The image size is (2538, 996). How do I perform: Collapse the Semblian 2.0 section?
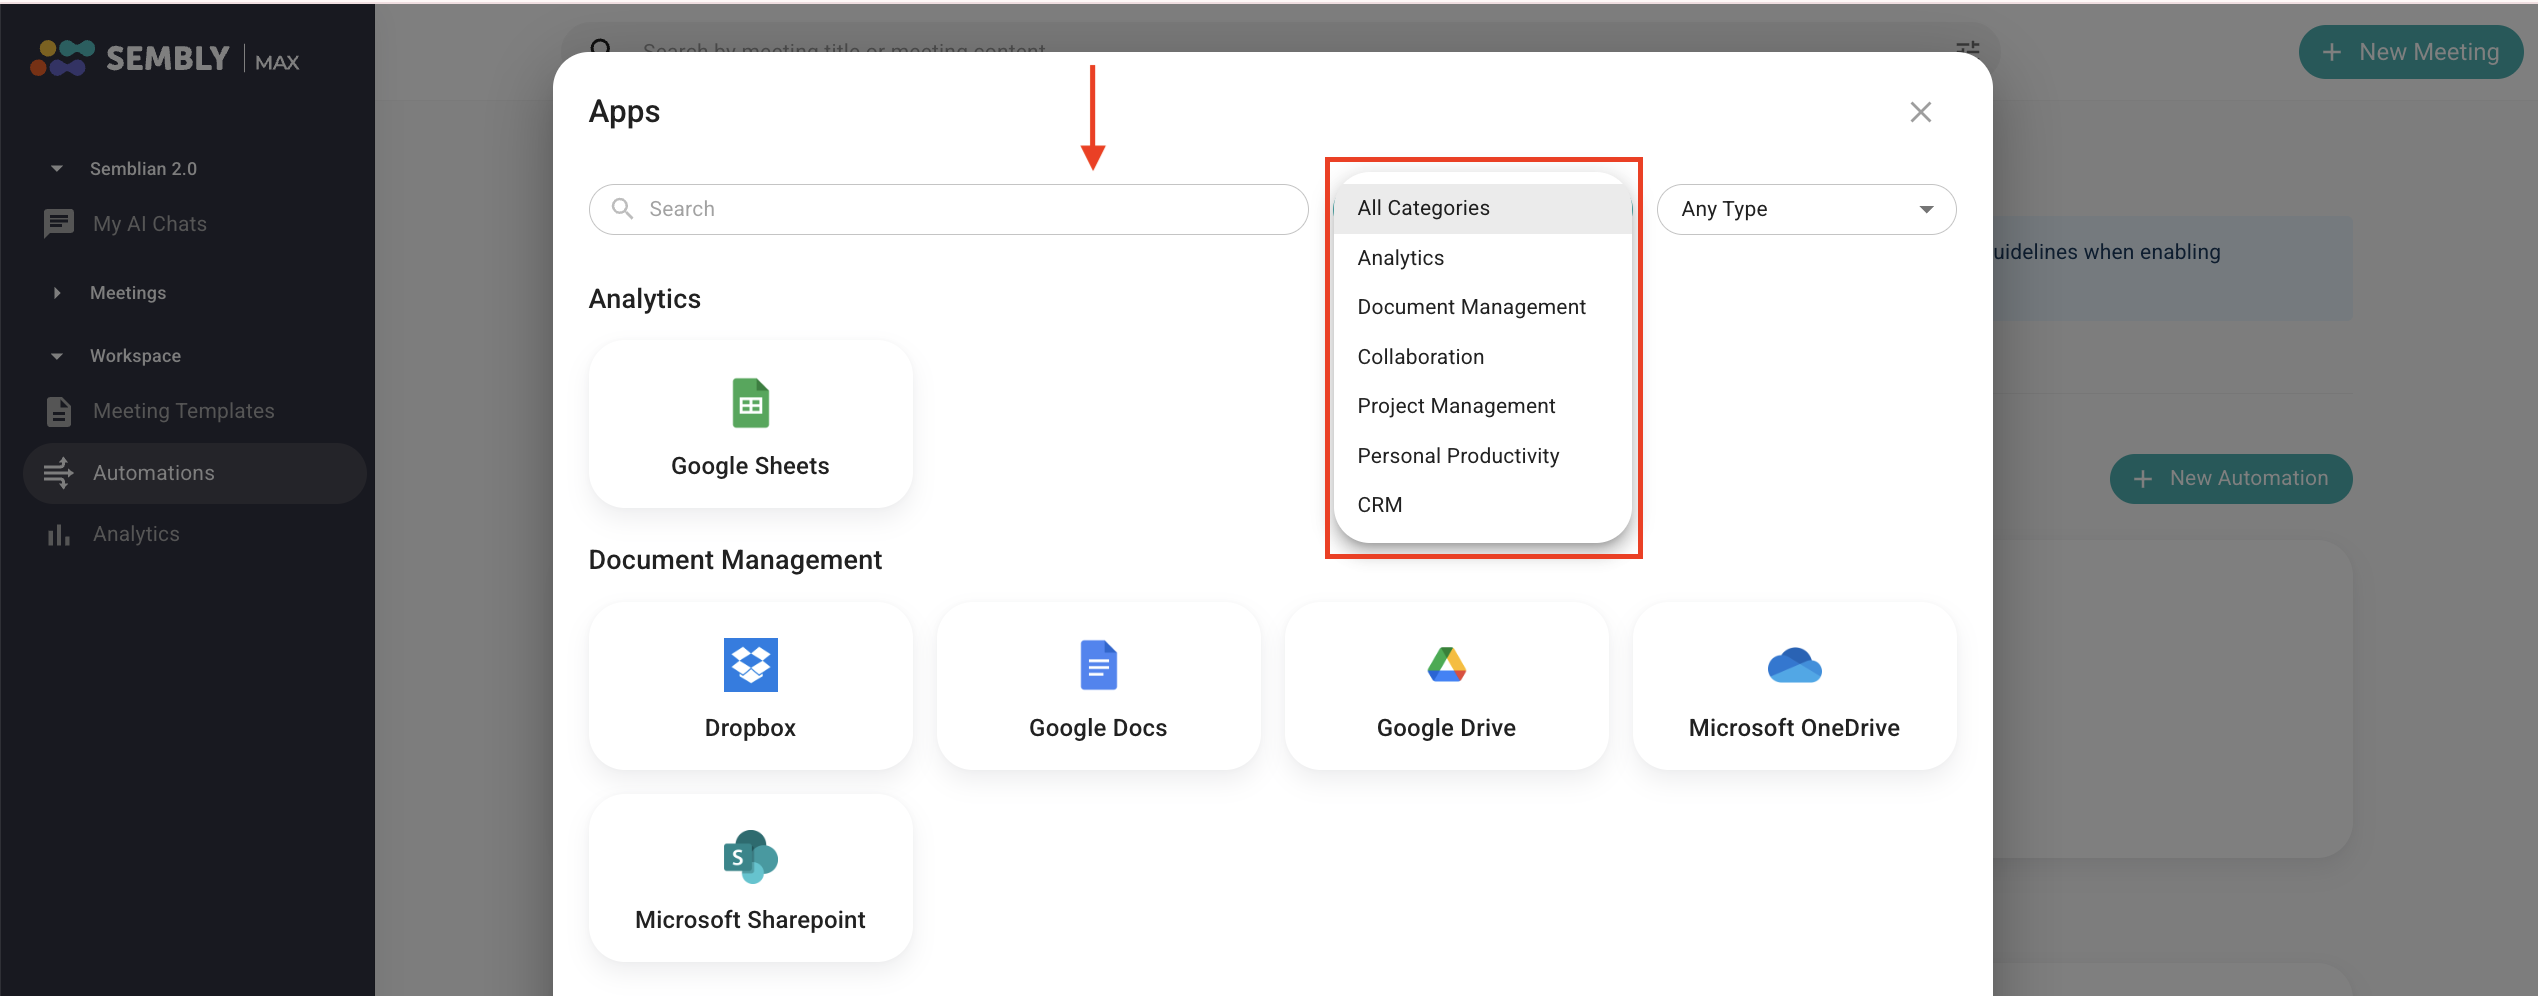tap(57, 169)
